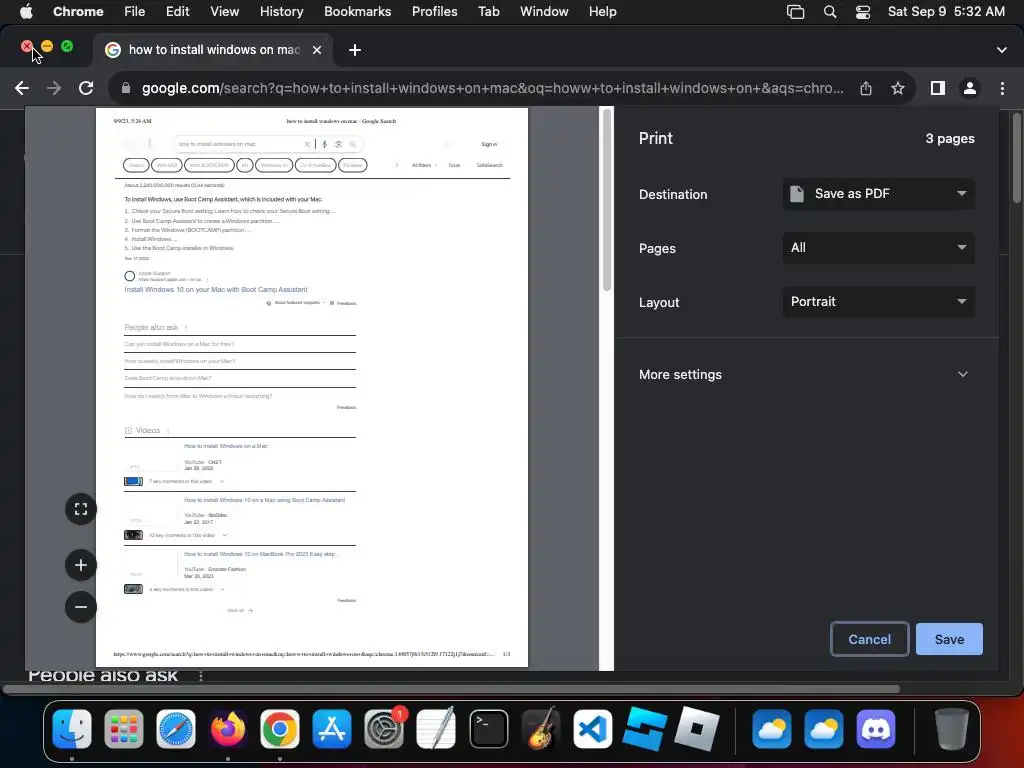Open Terminal from the dock
This screenshot has width=1024, height=768.
[488, 729]
